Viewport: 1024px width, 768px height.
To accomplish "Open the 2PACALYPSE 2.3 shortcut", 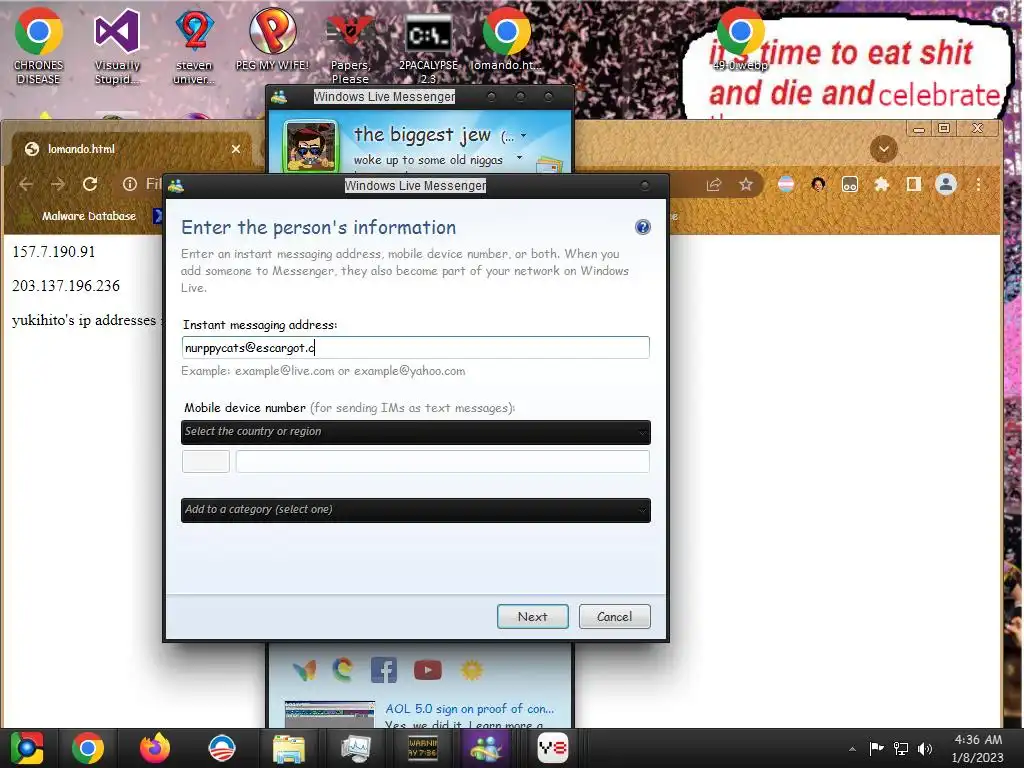I will coord(428,45).
